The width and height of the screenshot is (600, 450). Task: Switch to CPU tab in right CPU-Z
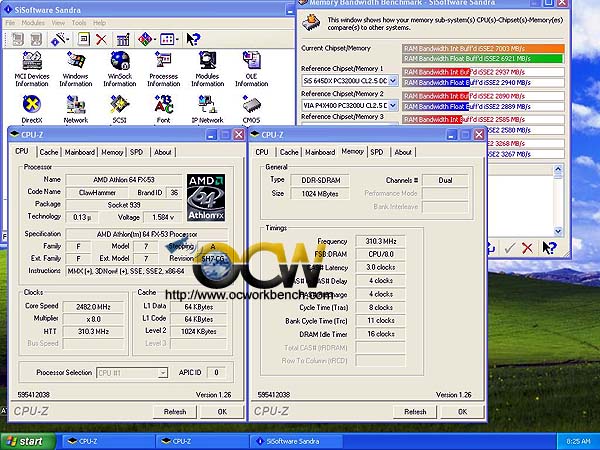pyautogui.click(x=262, y=152)
